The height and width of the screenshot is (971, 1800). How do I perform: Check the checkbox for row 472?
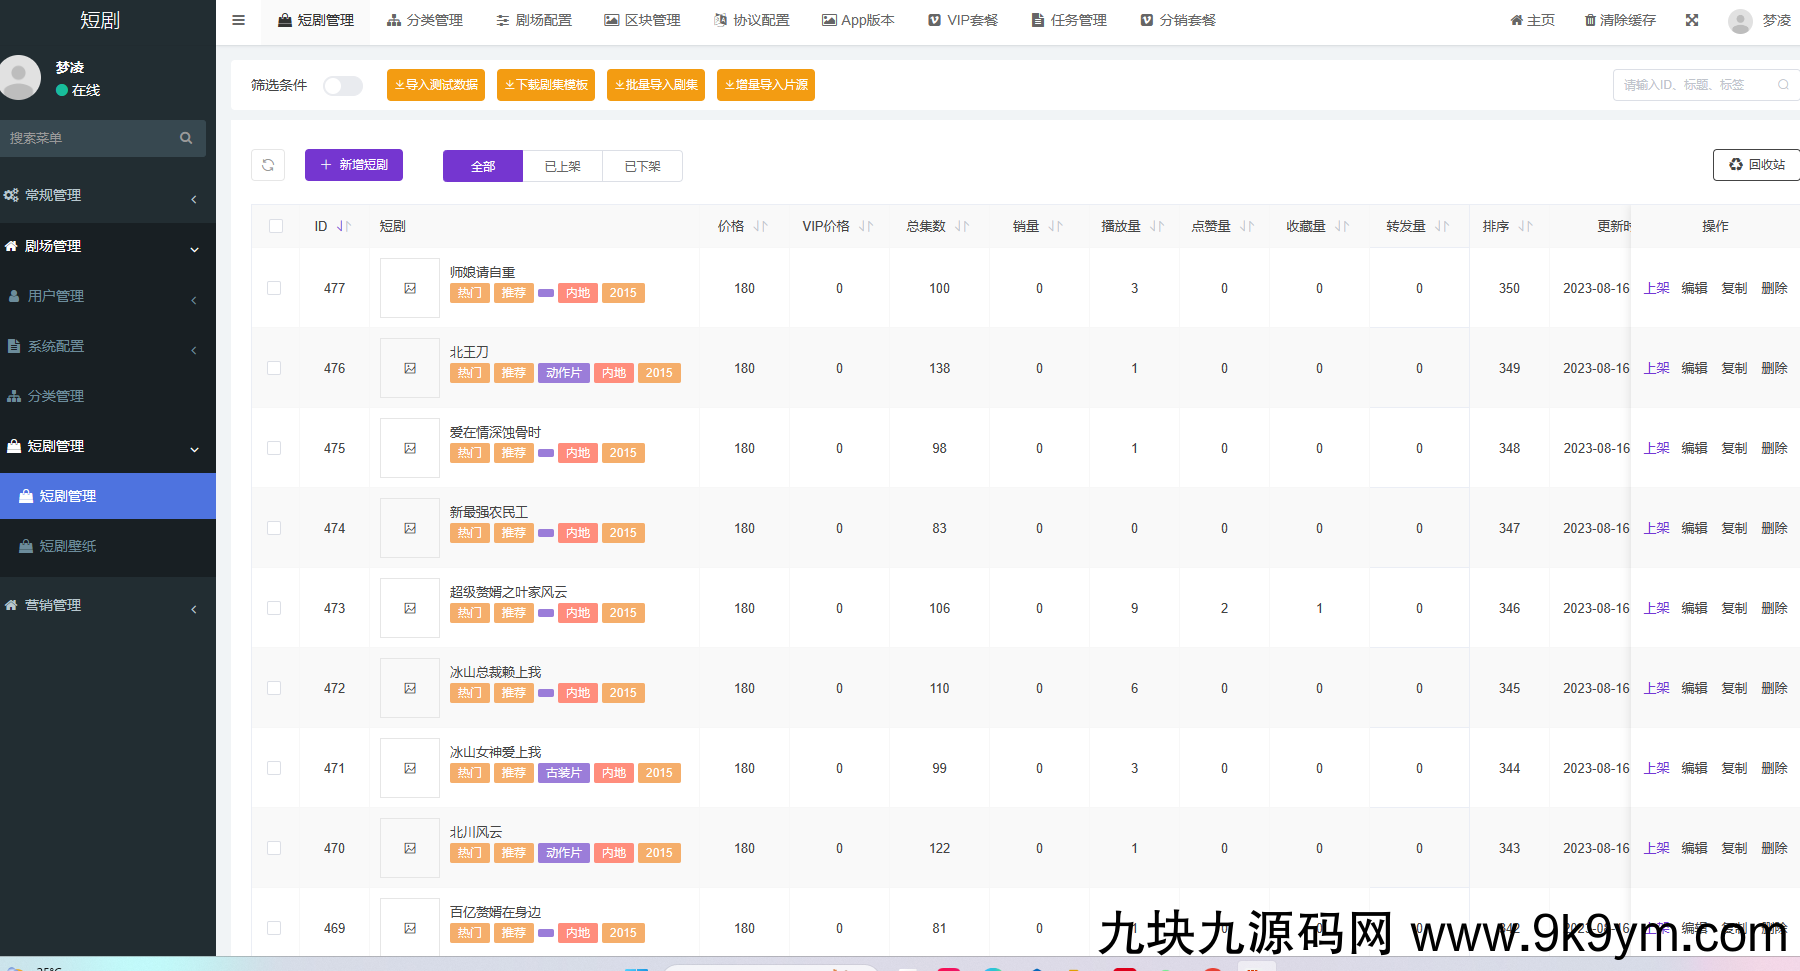pos(274,688)
